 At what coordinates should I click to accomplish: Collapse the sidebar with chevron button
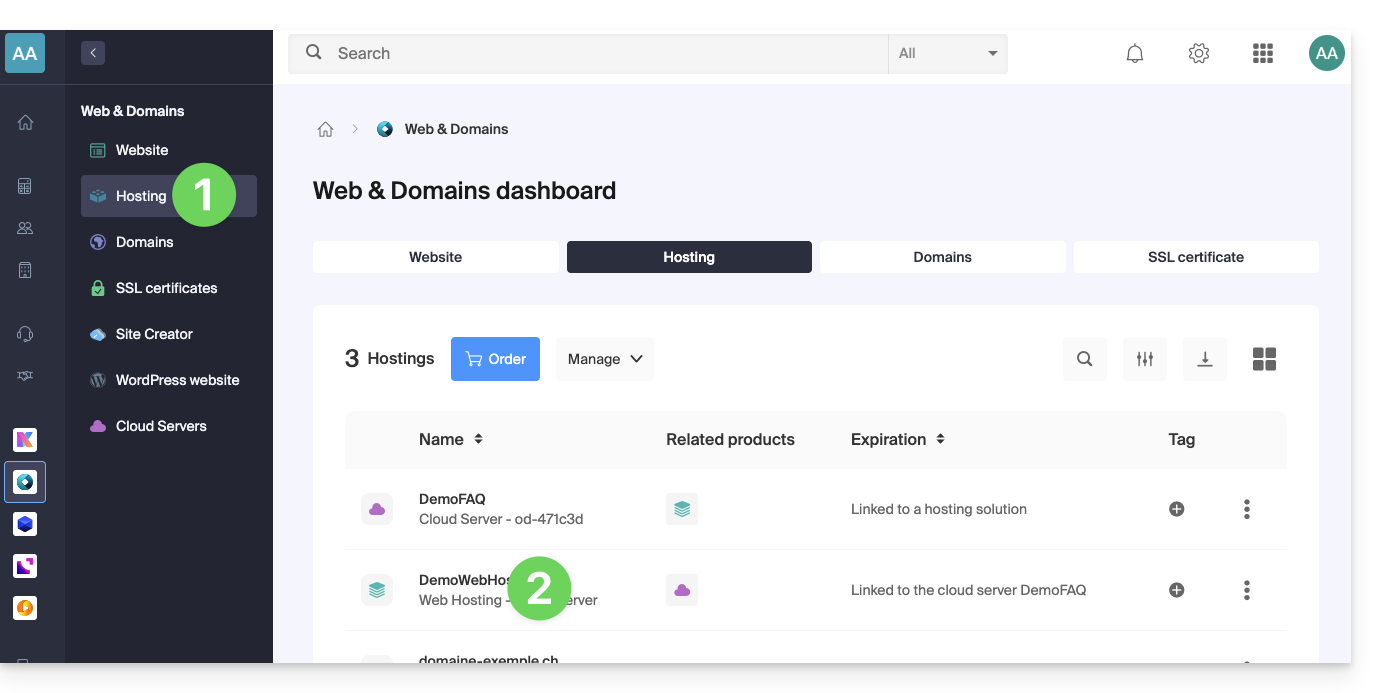tap(93, 54)
